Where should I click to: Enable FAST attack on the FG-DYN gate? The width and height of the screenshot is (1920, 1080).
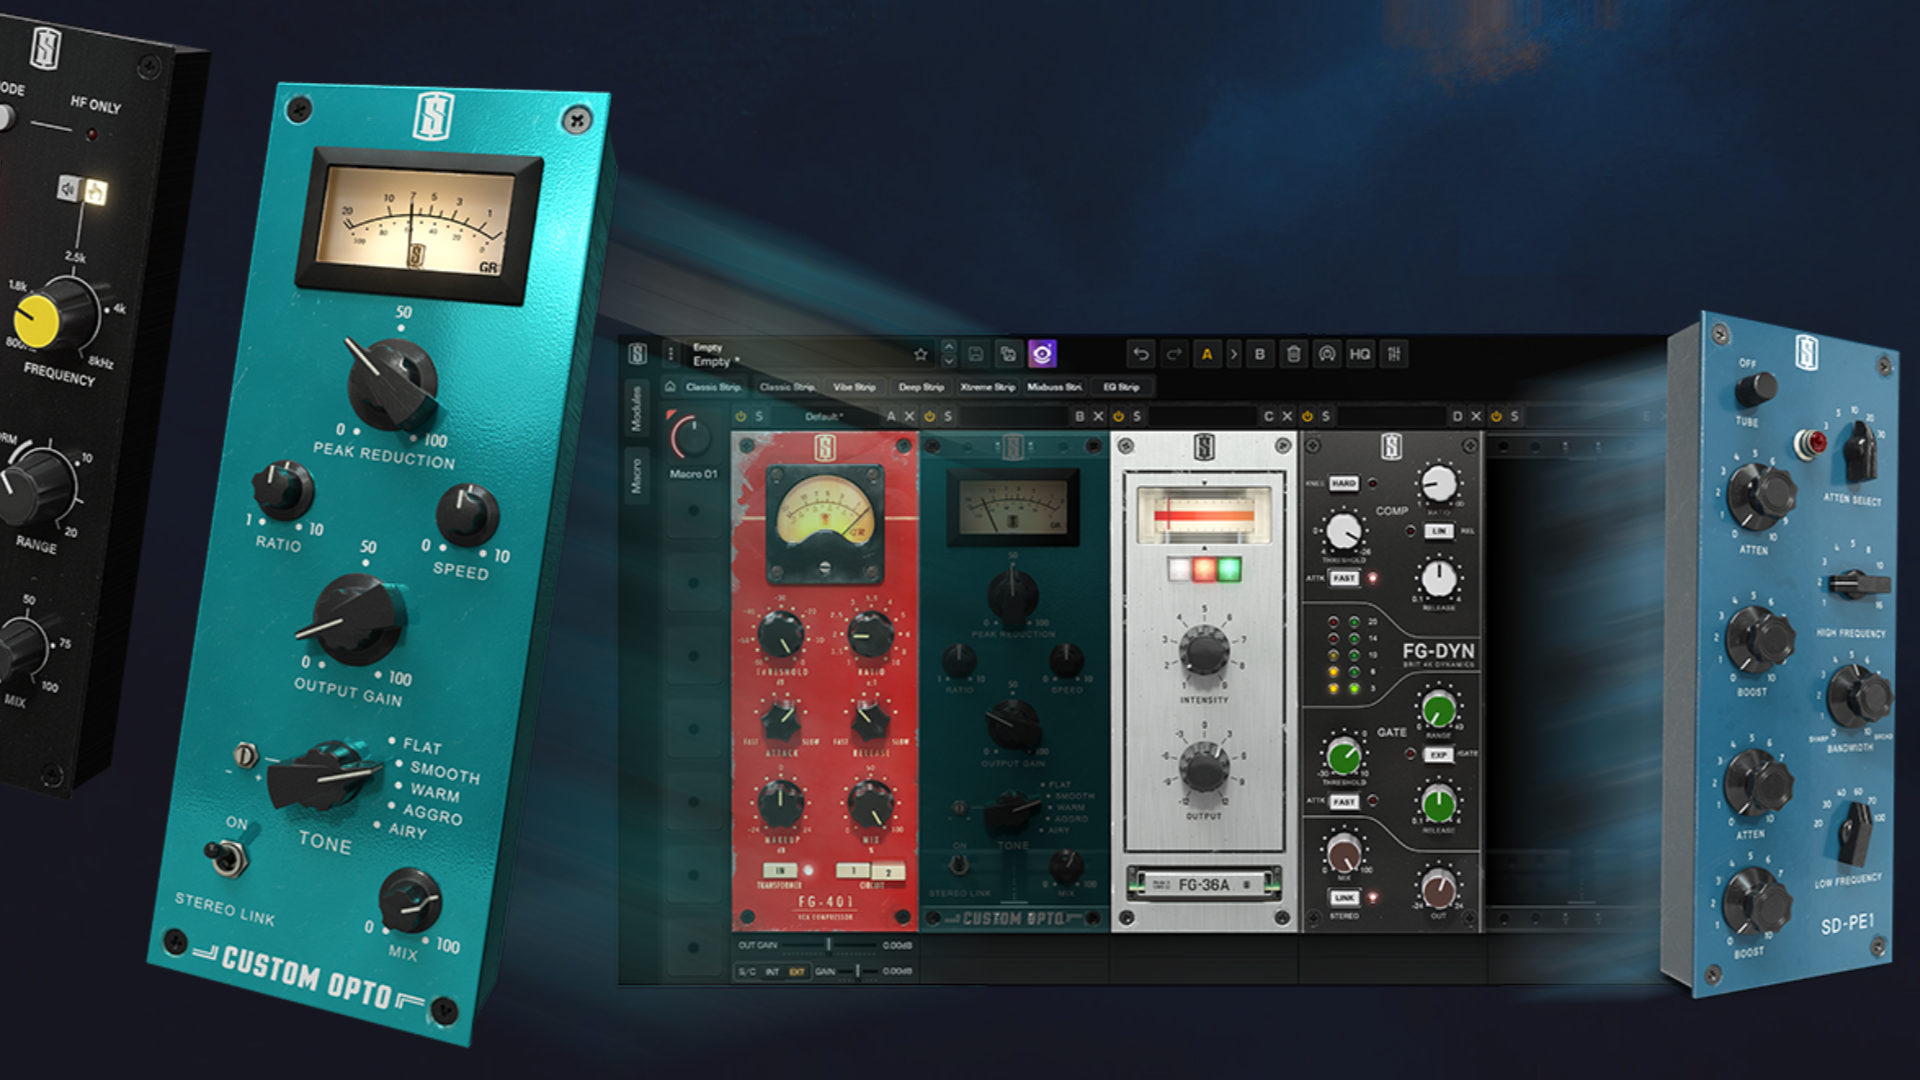1344,800
